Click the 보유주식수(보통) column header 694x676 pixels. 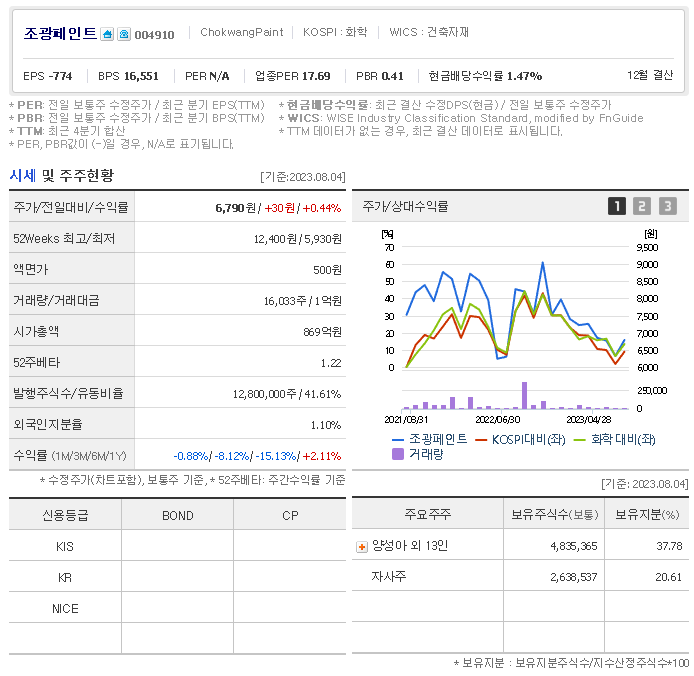click(555, 514)
